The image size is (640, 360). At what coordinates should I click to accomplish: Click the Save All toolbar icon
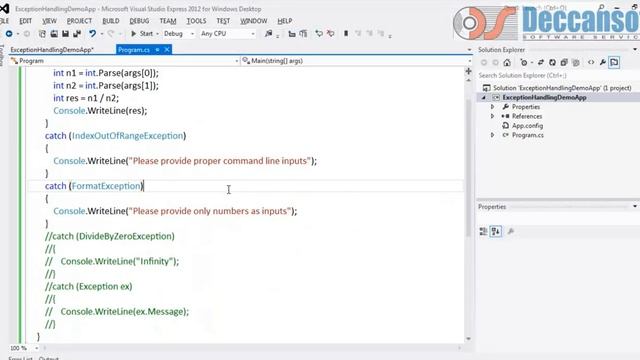click(x=77, y=33)
